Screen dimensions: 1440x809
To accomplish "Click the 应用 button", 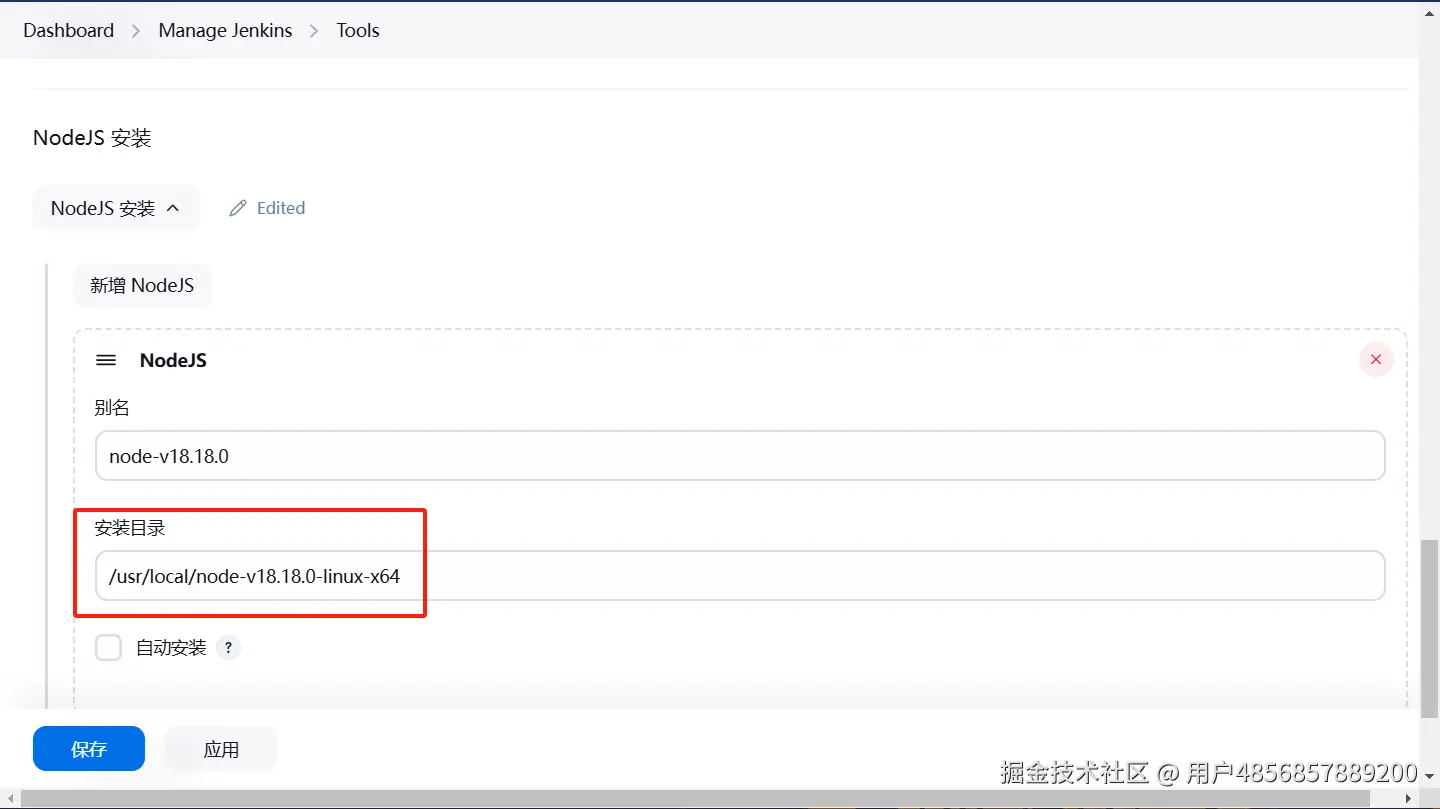I will click(x=221, y=749).
